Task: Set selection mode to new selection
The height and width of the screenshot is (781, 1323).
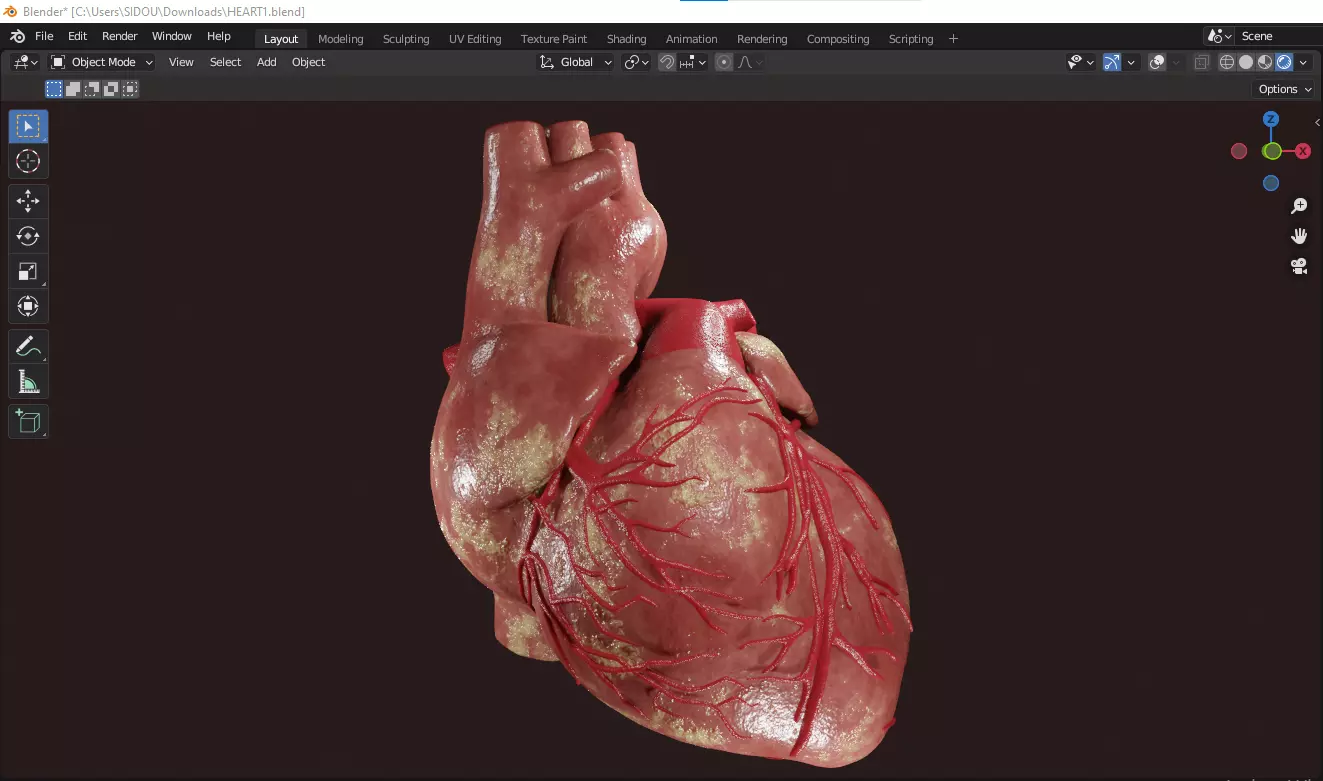Action: [x=54, y=89]
